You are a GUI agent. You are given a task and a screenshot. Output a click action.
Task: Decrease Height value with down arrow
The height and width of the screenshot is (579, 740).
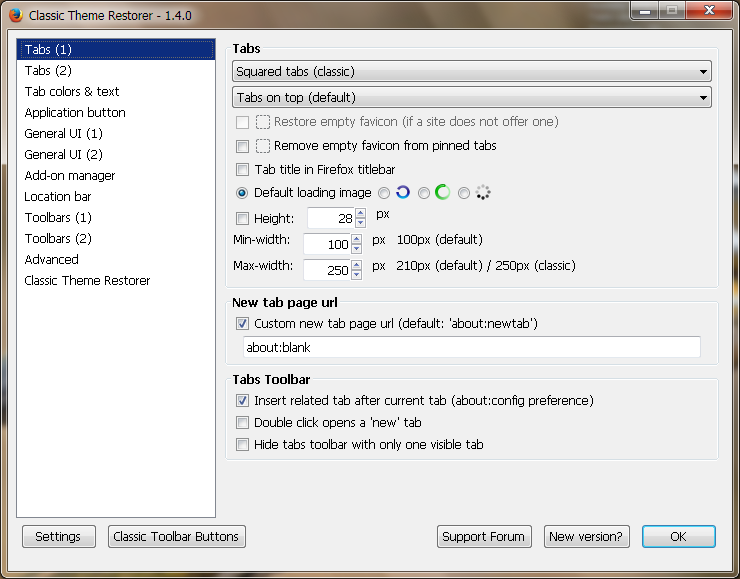361,223
